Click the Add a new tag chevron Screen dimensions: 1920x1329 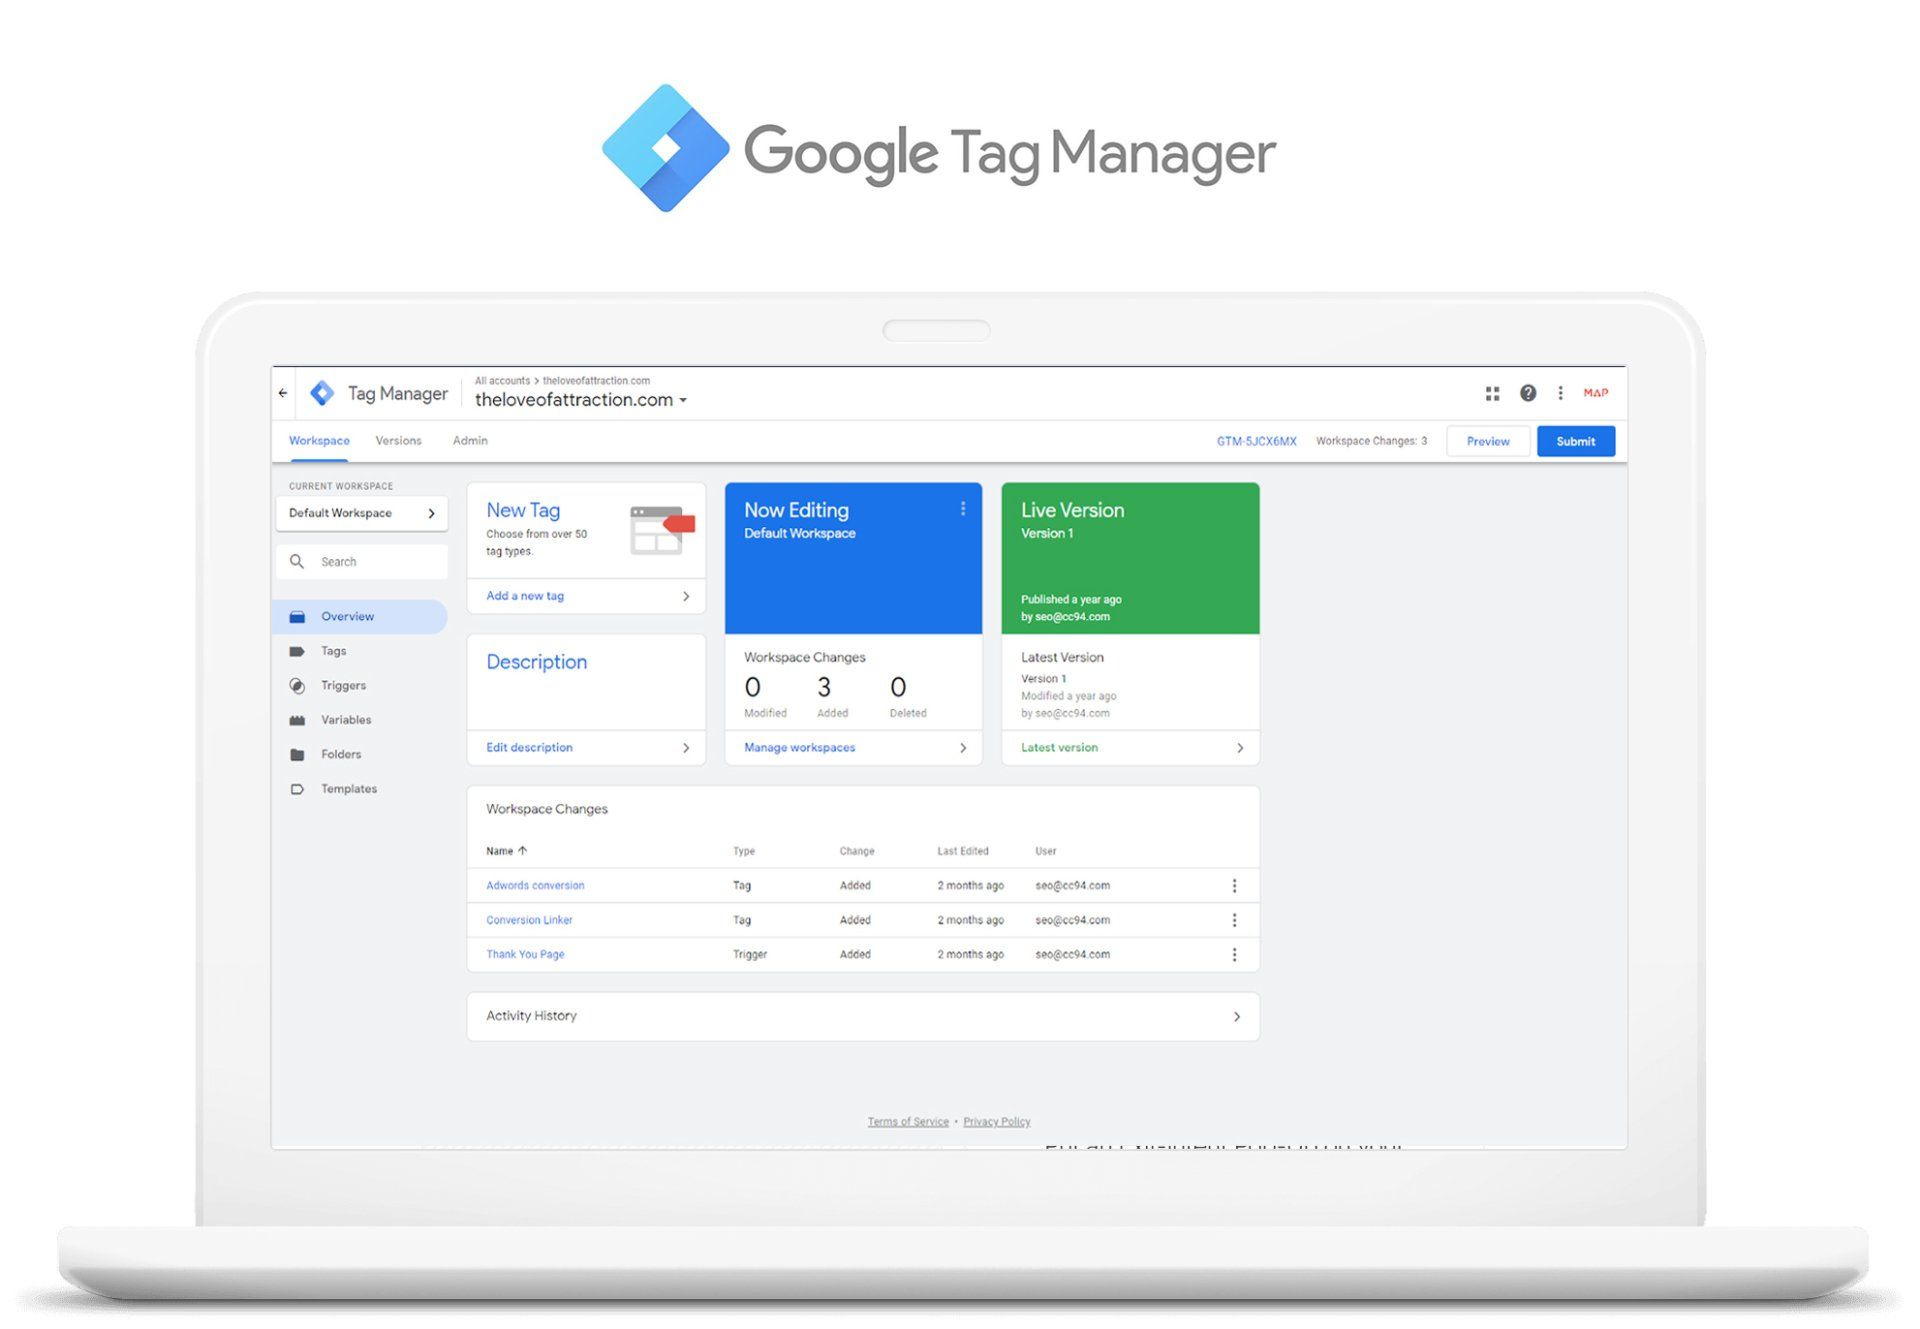click(x=686, y=596)
